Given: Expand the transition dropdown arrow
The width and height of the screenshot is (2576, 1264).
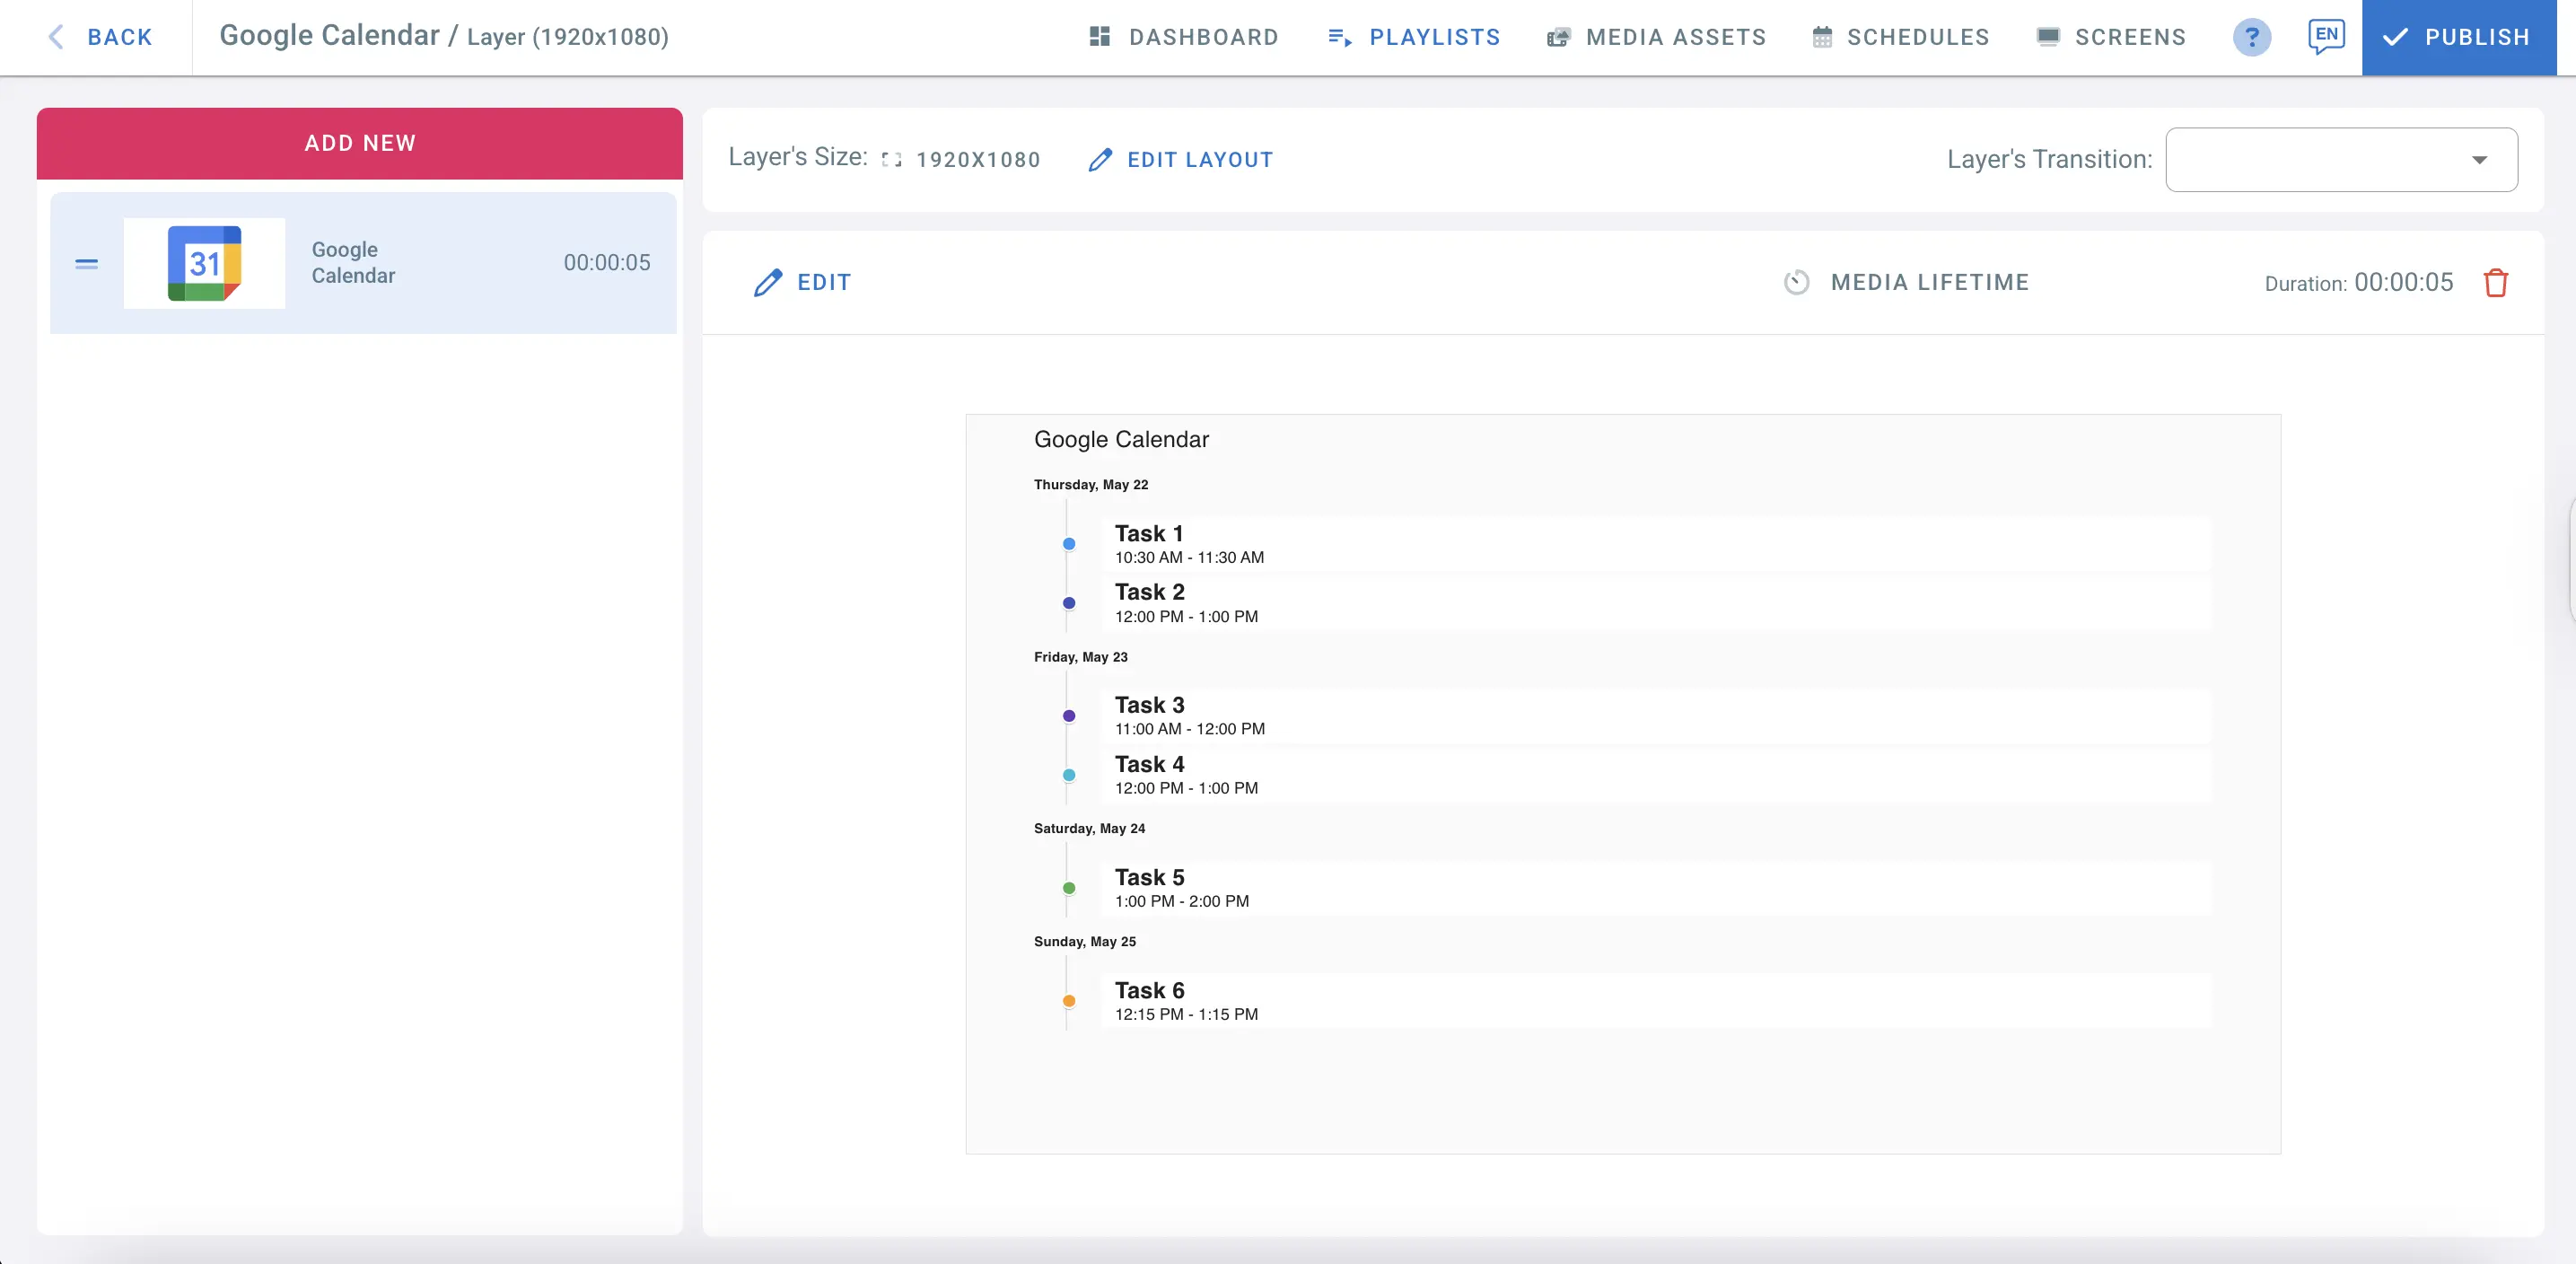Looking at the screenshot, I should [x=2481, y=159].
